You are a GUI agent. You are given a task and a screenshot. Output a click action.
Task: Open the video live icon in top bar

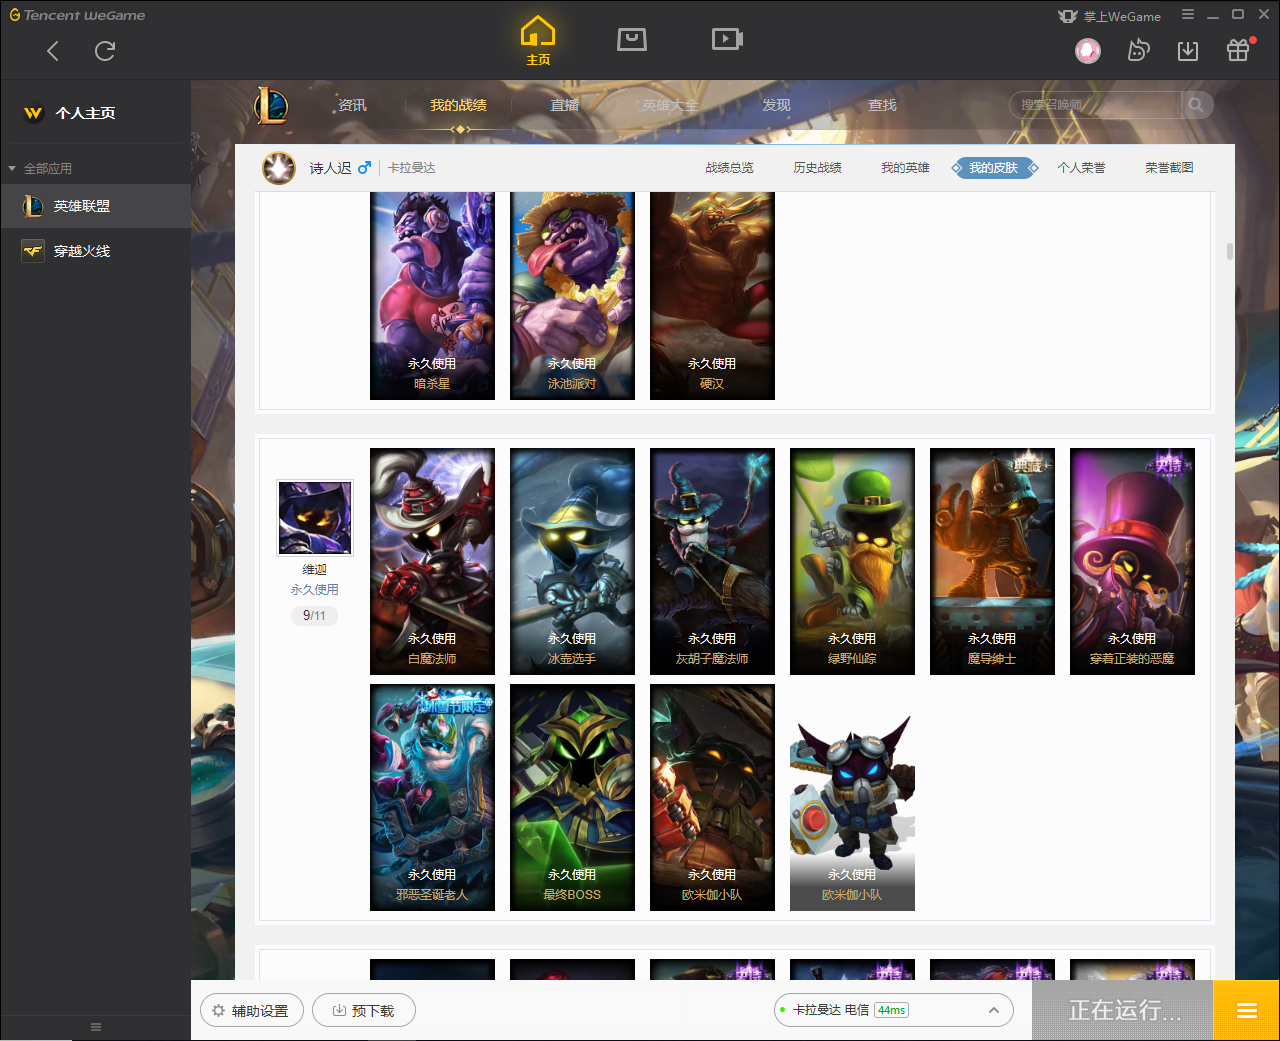tap(727, 39)
